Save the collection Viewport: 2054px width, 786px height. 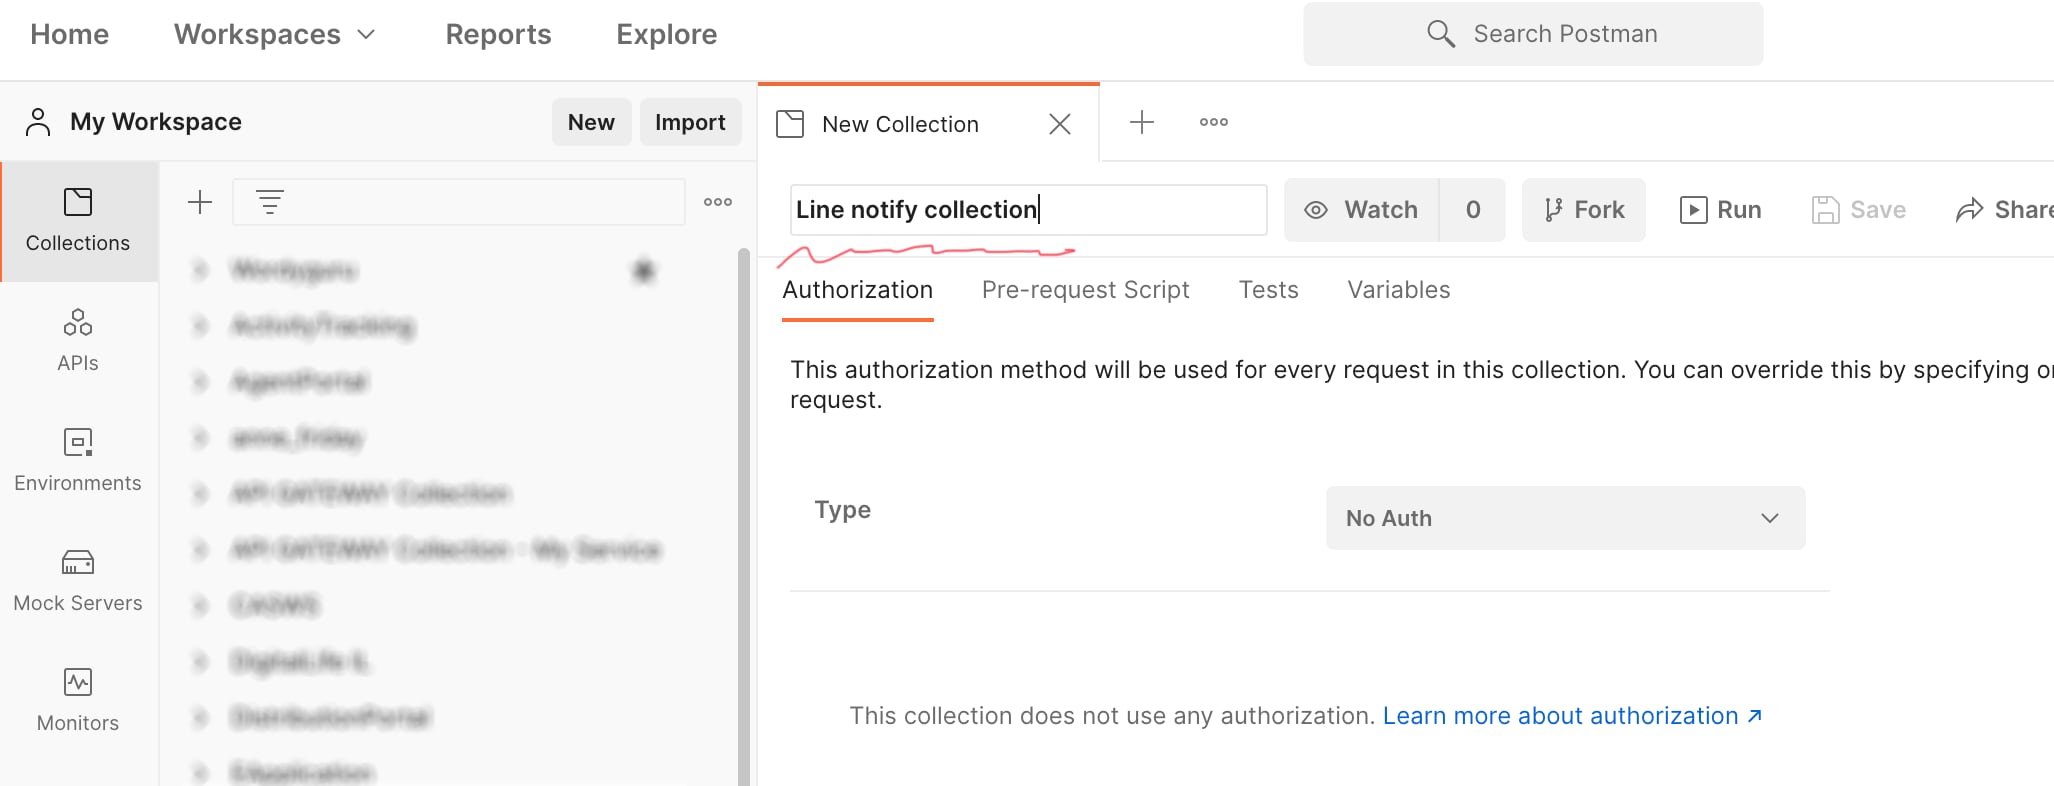click(x=1859, y=210)
